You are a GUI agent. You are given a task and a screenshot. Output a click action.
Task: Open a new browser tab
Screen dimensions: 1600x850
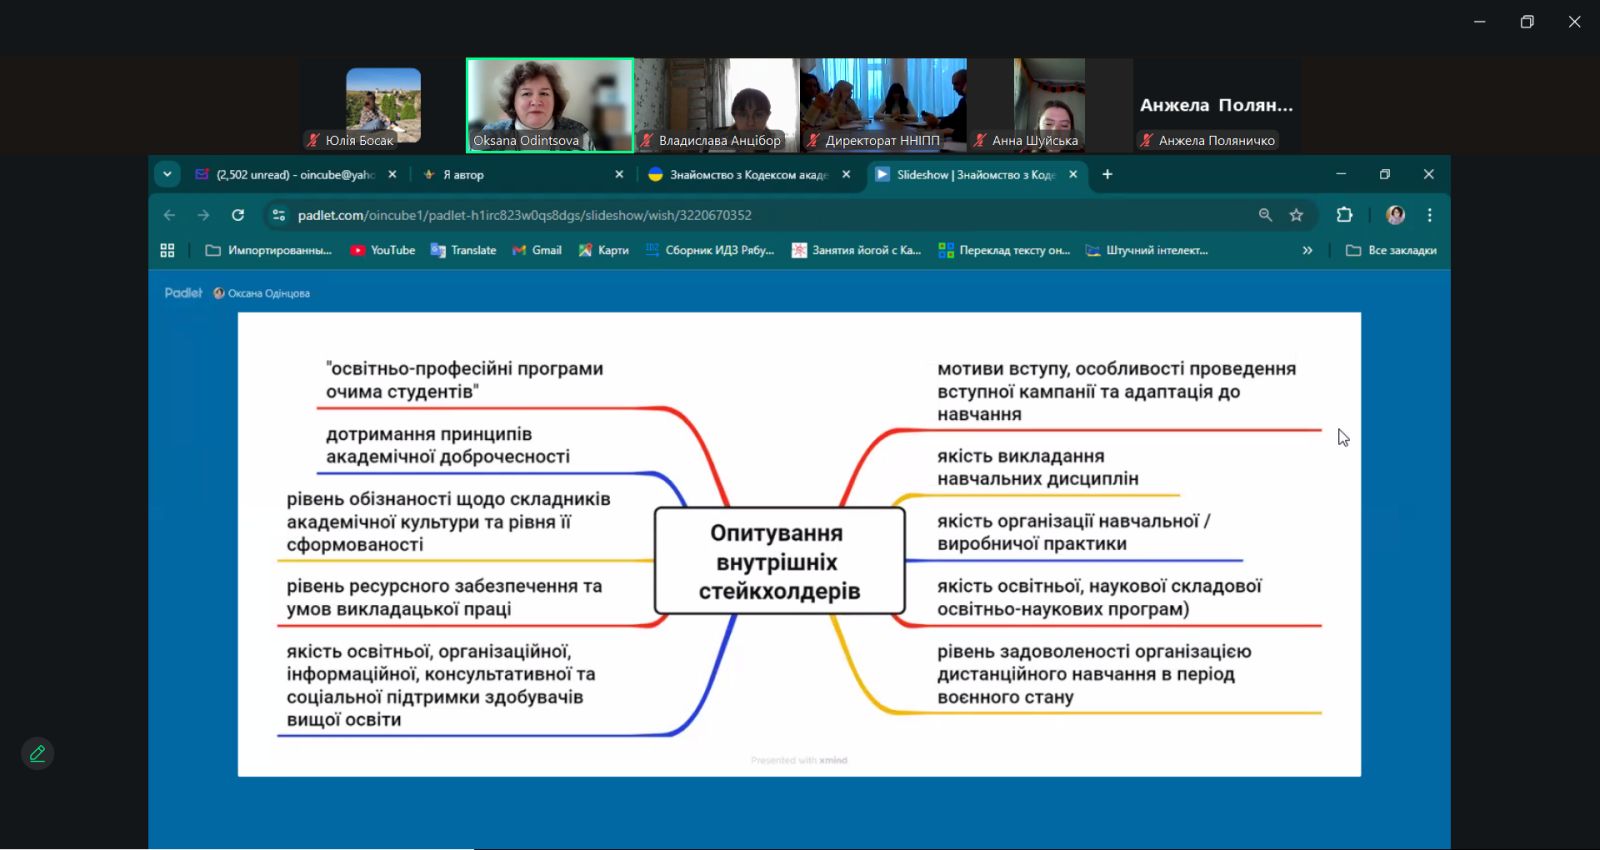pyautogui.click(x=1107, y=174)
